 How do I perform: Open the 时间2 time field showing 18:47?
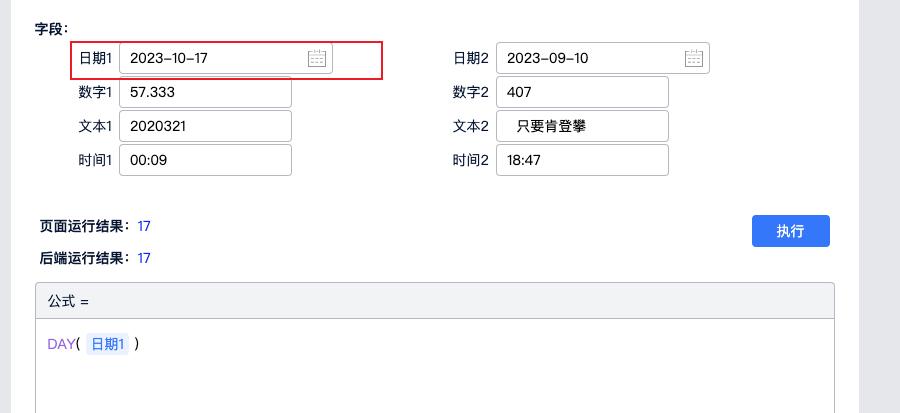[581, 160]
